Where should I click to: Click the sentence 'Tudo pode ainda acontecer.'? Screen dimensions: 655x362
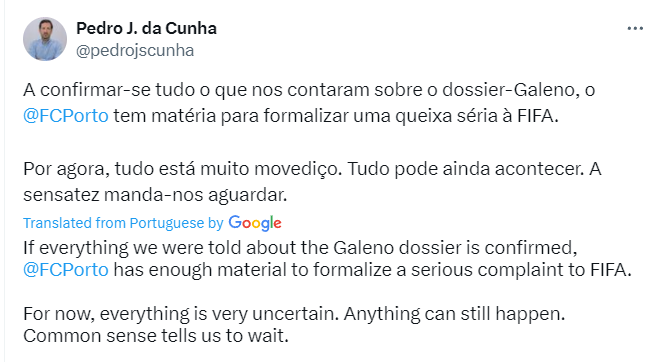(466, 169)
